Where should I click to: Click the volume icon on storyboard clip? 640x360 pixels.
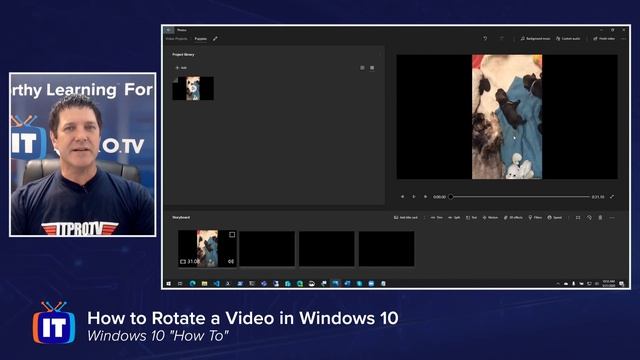231,262
